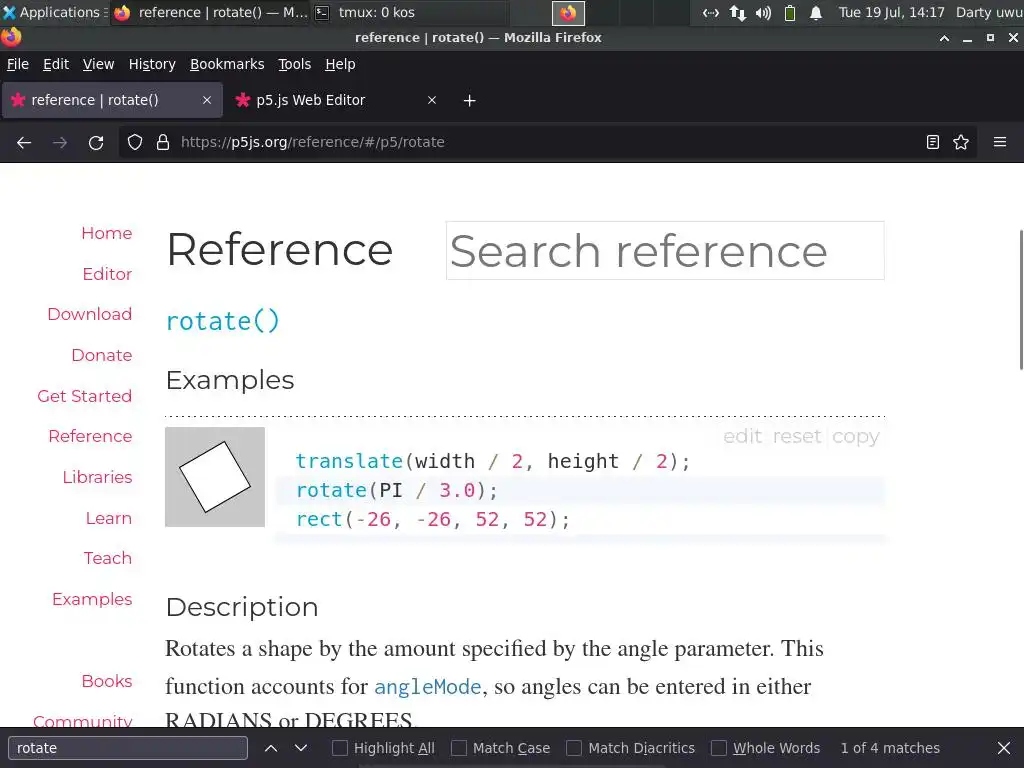Screen dimensions: 1024x768
Task: Open the Books link
Action: pos(106,681)
